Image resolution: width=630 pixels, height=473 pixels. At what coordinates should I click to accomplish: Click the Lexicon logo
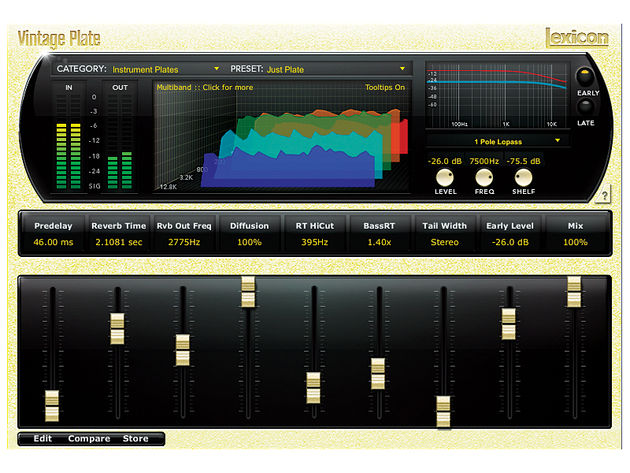577,38
